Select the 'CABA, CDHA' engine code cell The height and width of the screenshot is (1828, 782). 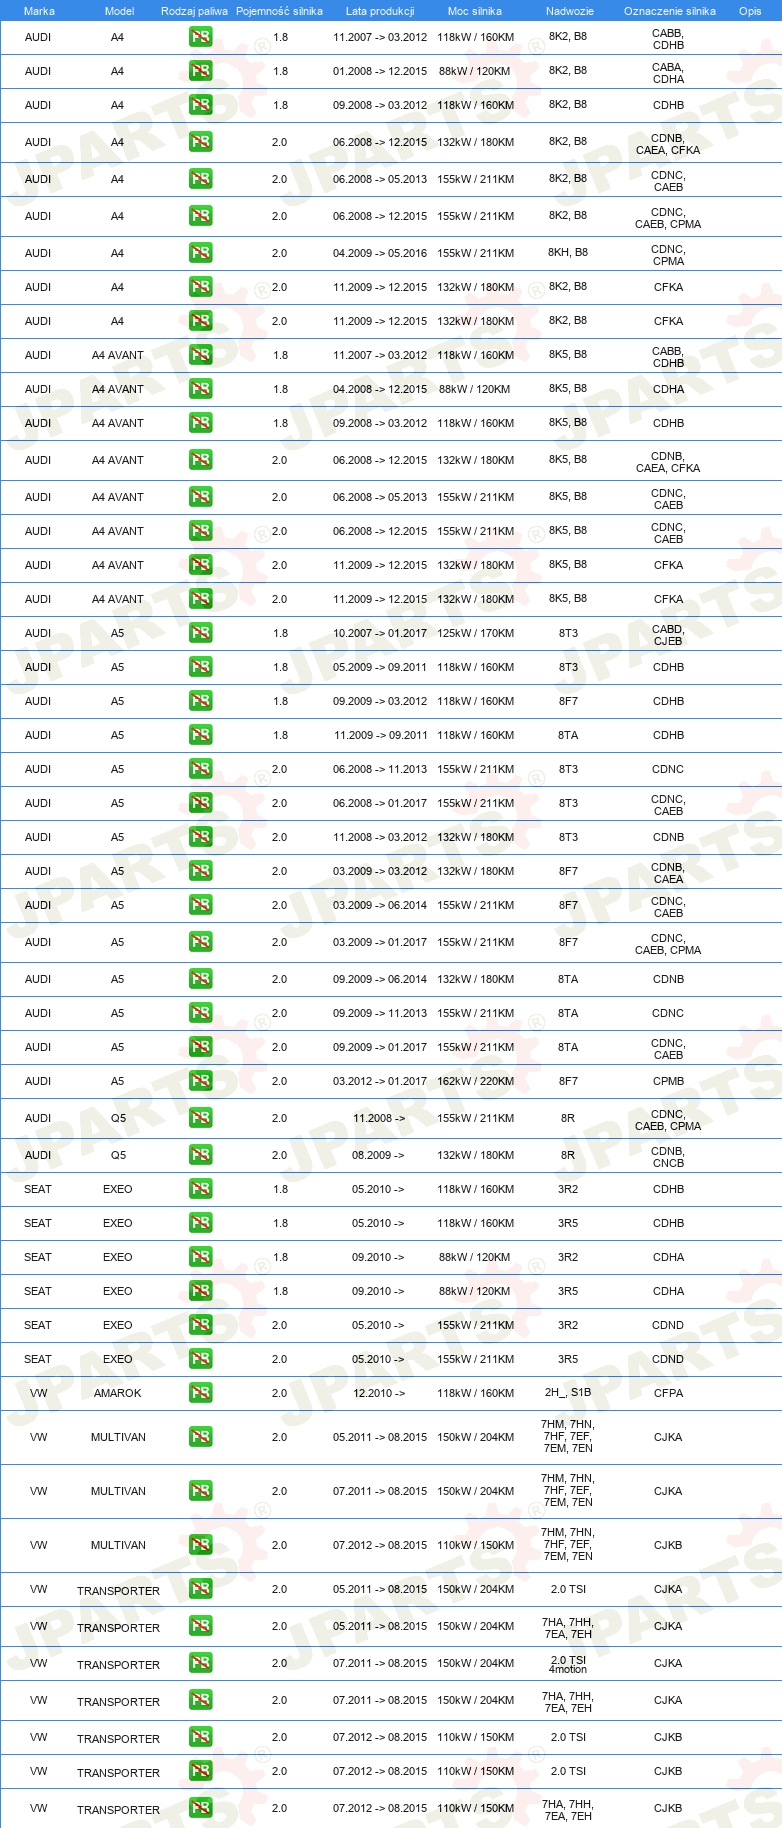[668, 73]
